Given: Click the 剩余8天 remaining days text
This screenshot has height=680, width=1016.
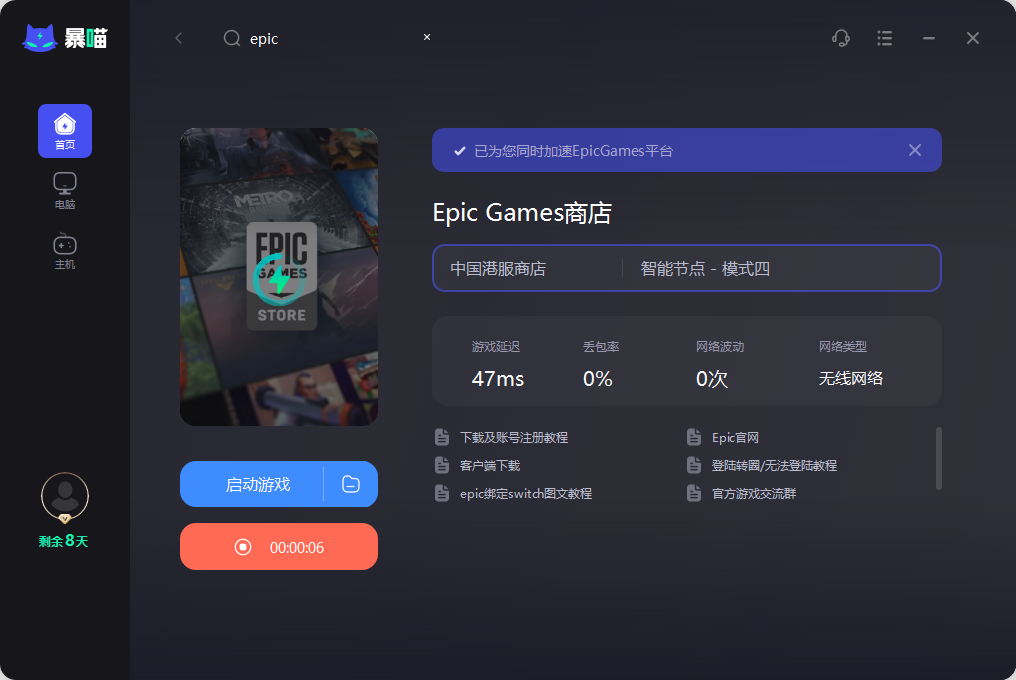Looking at the screenshot, I should click(64, 541).
